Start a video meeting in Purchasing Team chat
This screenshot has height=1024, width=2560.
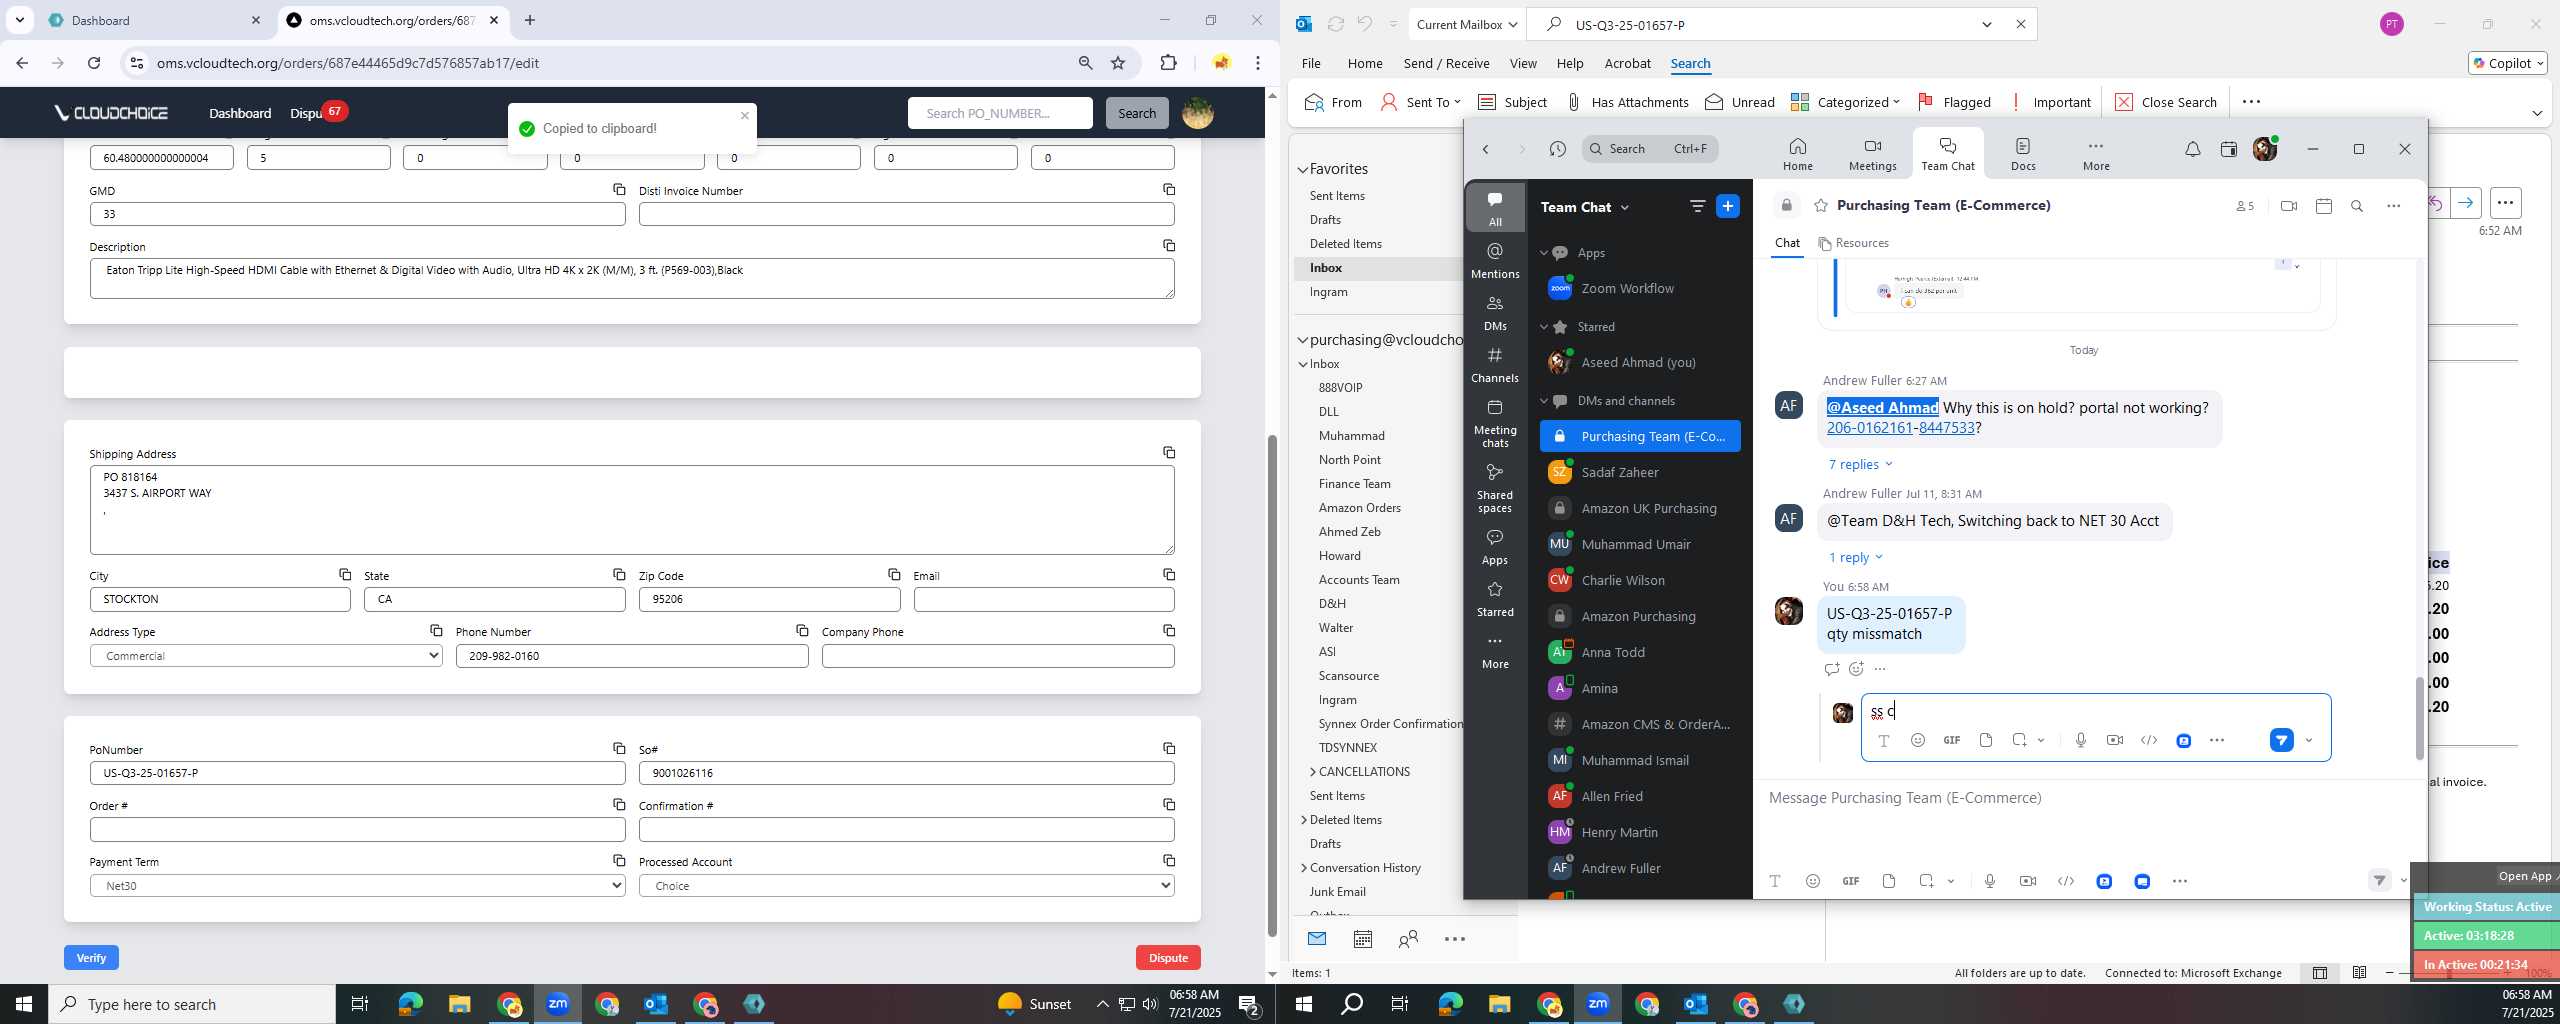pyautogui.click(x=2288, y=206)
